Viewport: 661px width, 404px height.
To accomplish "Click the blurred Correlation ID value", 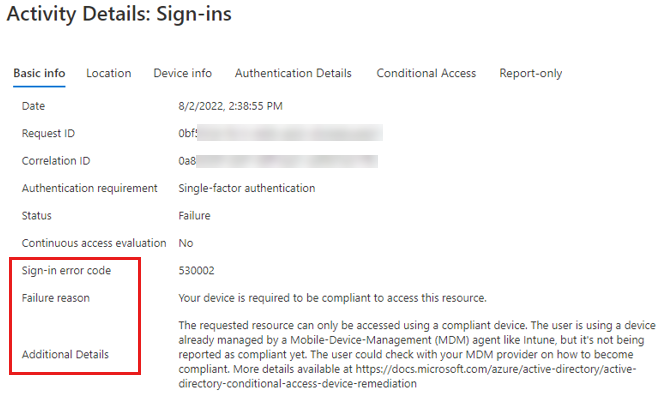I will (278, 161).
